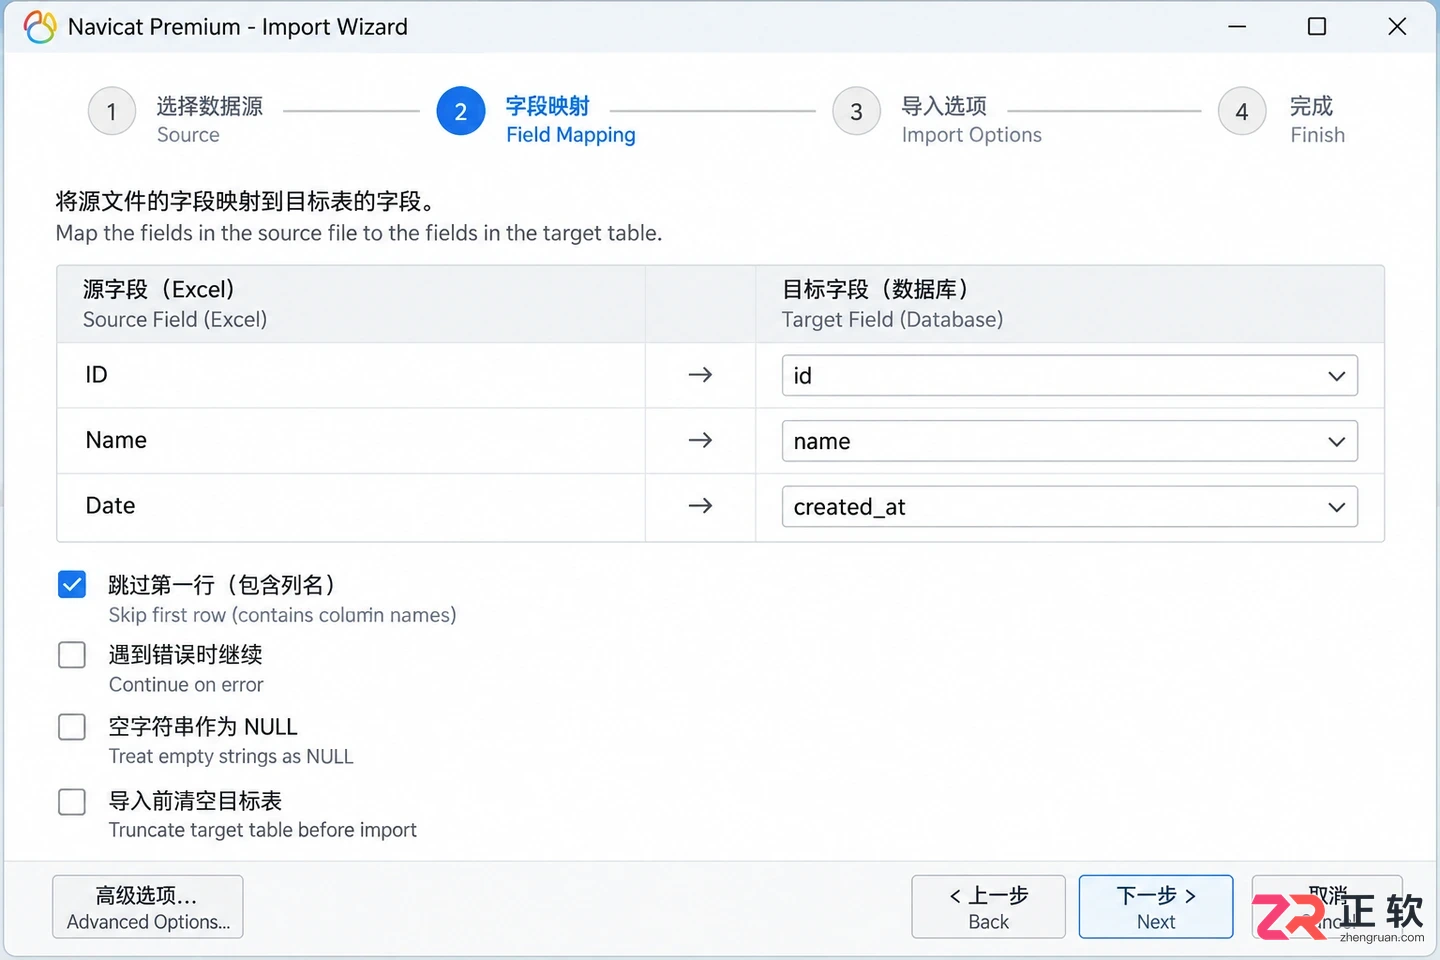Click step 3 circle for Import Options
1440x960 pixels.
tap(857, 111)
